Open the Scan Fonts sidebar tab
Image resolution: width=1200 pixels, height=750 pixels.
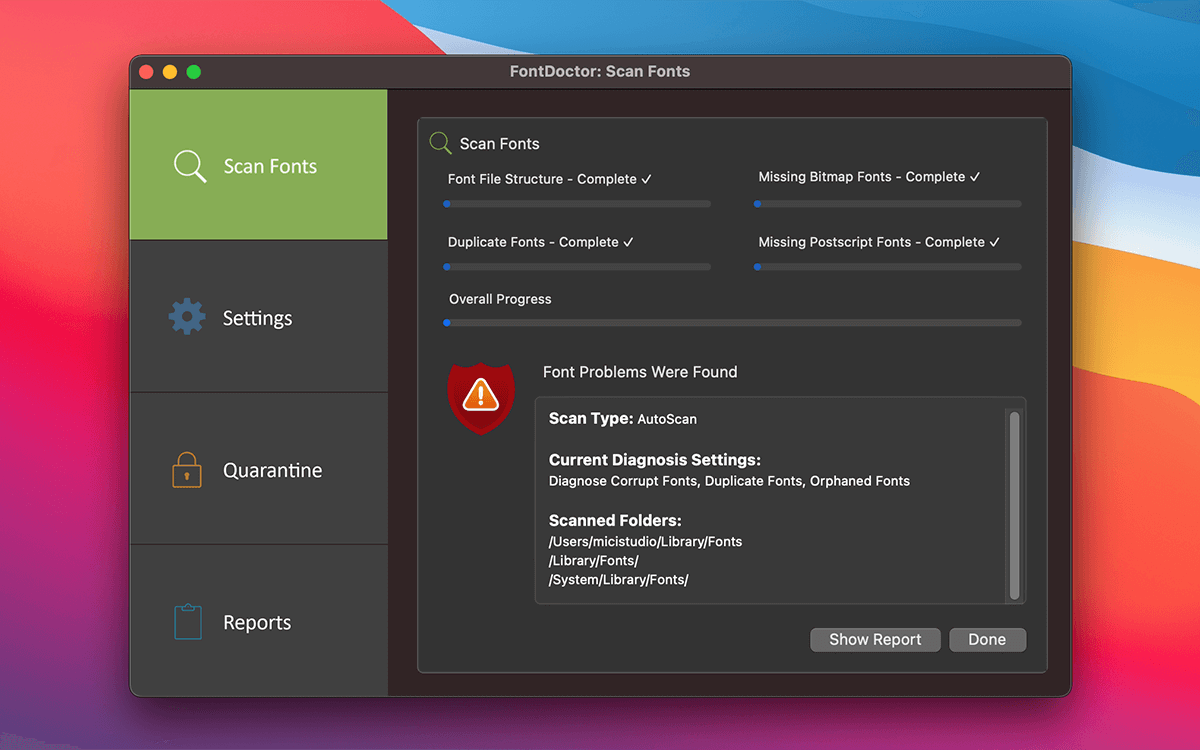[x=259, y=165]
